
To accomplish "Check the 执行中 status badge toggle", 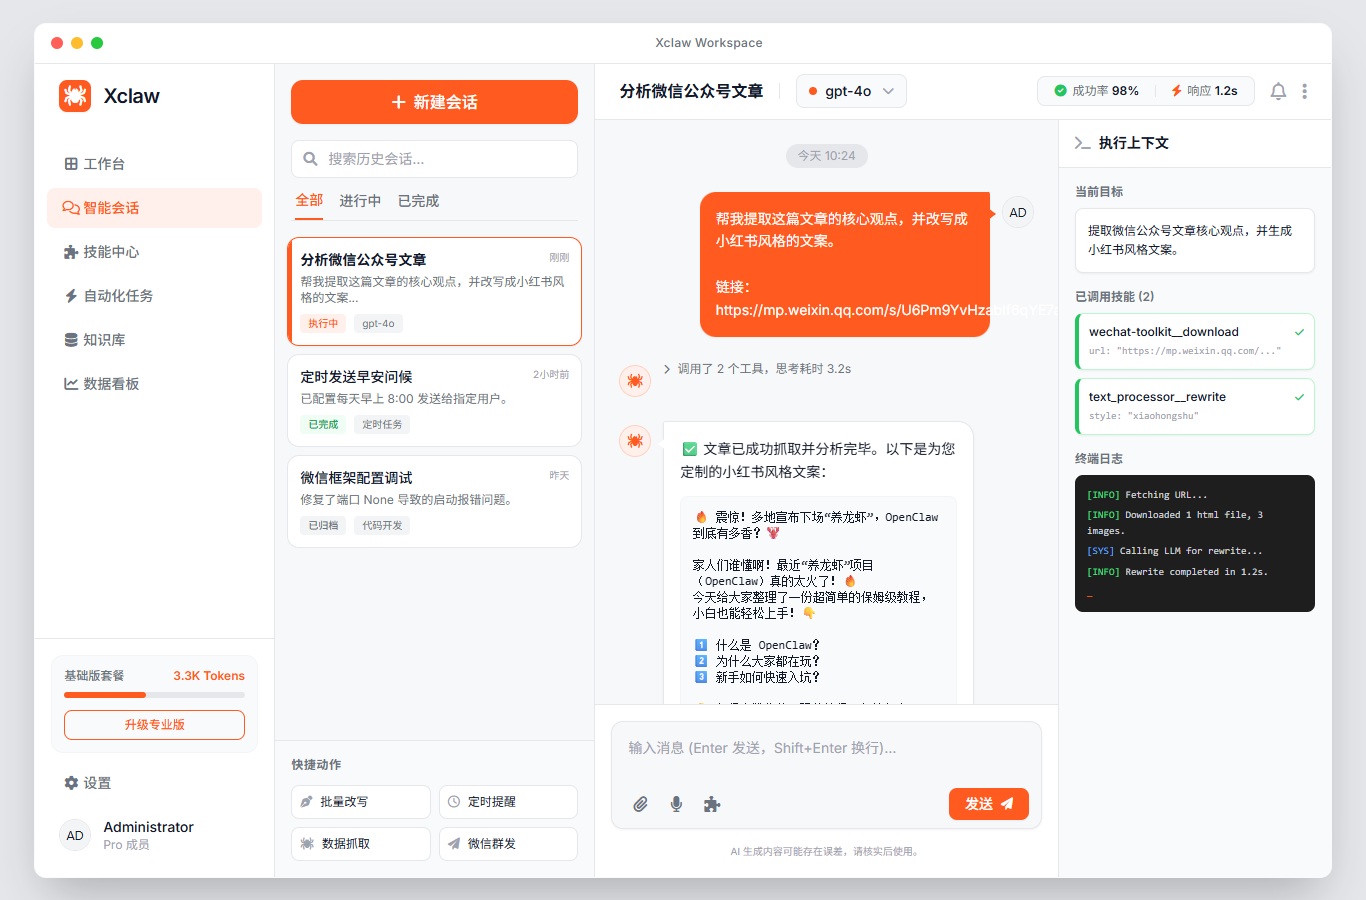I will point(322,323).
